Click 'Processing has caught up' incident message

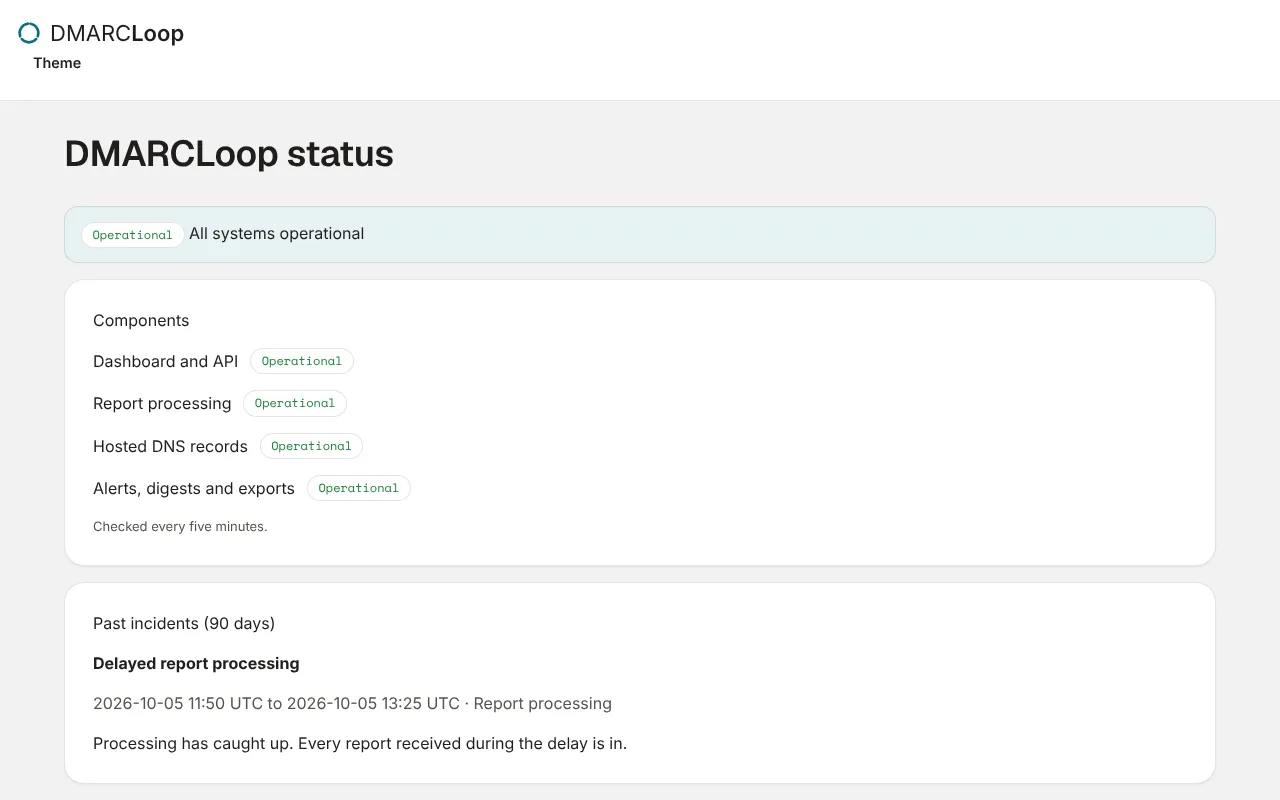[x=360, y=744]
